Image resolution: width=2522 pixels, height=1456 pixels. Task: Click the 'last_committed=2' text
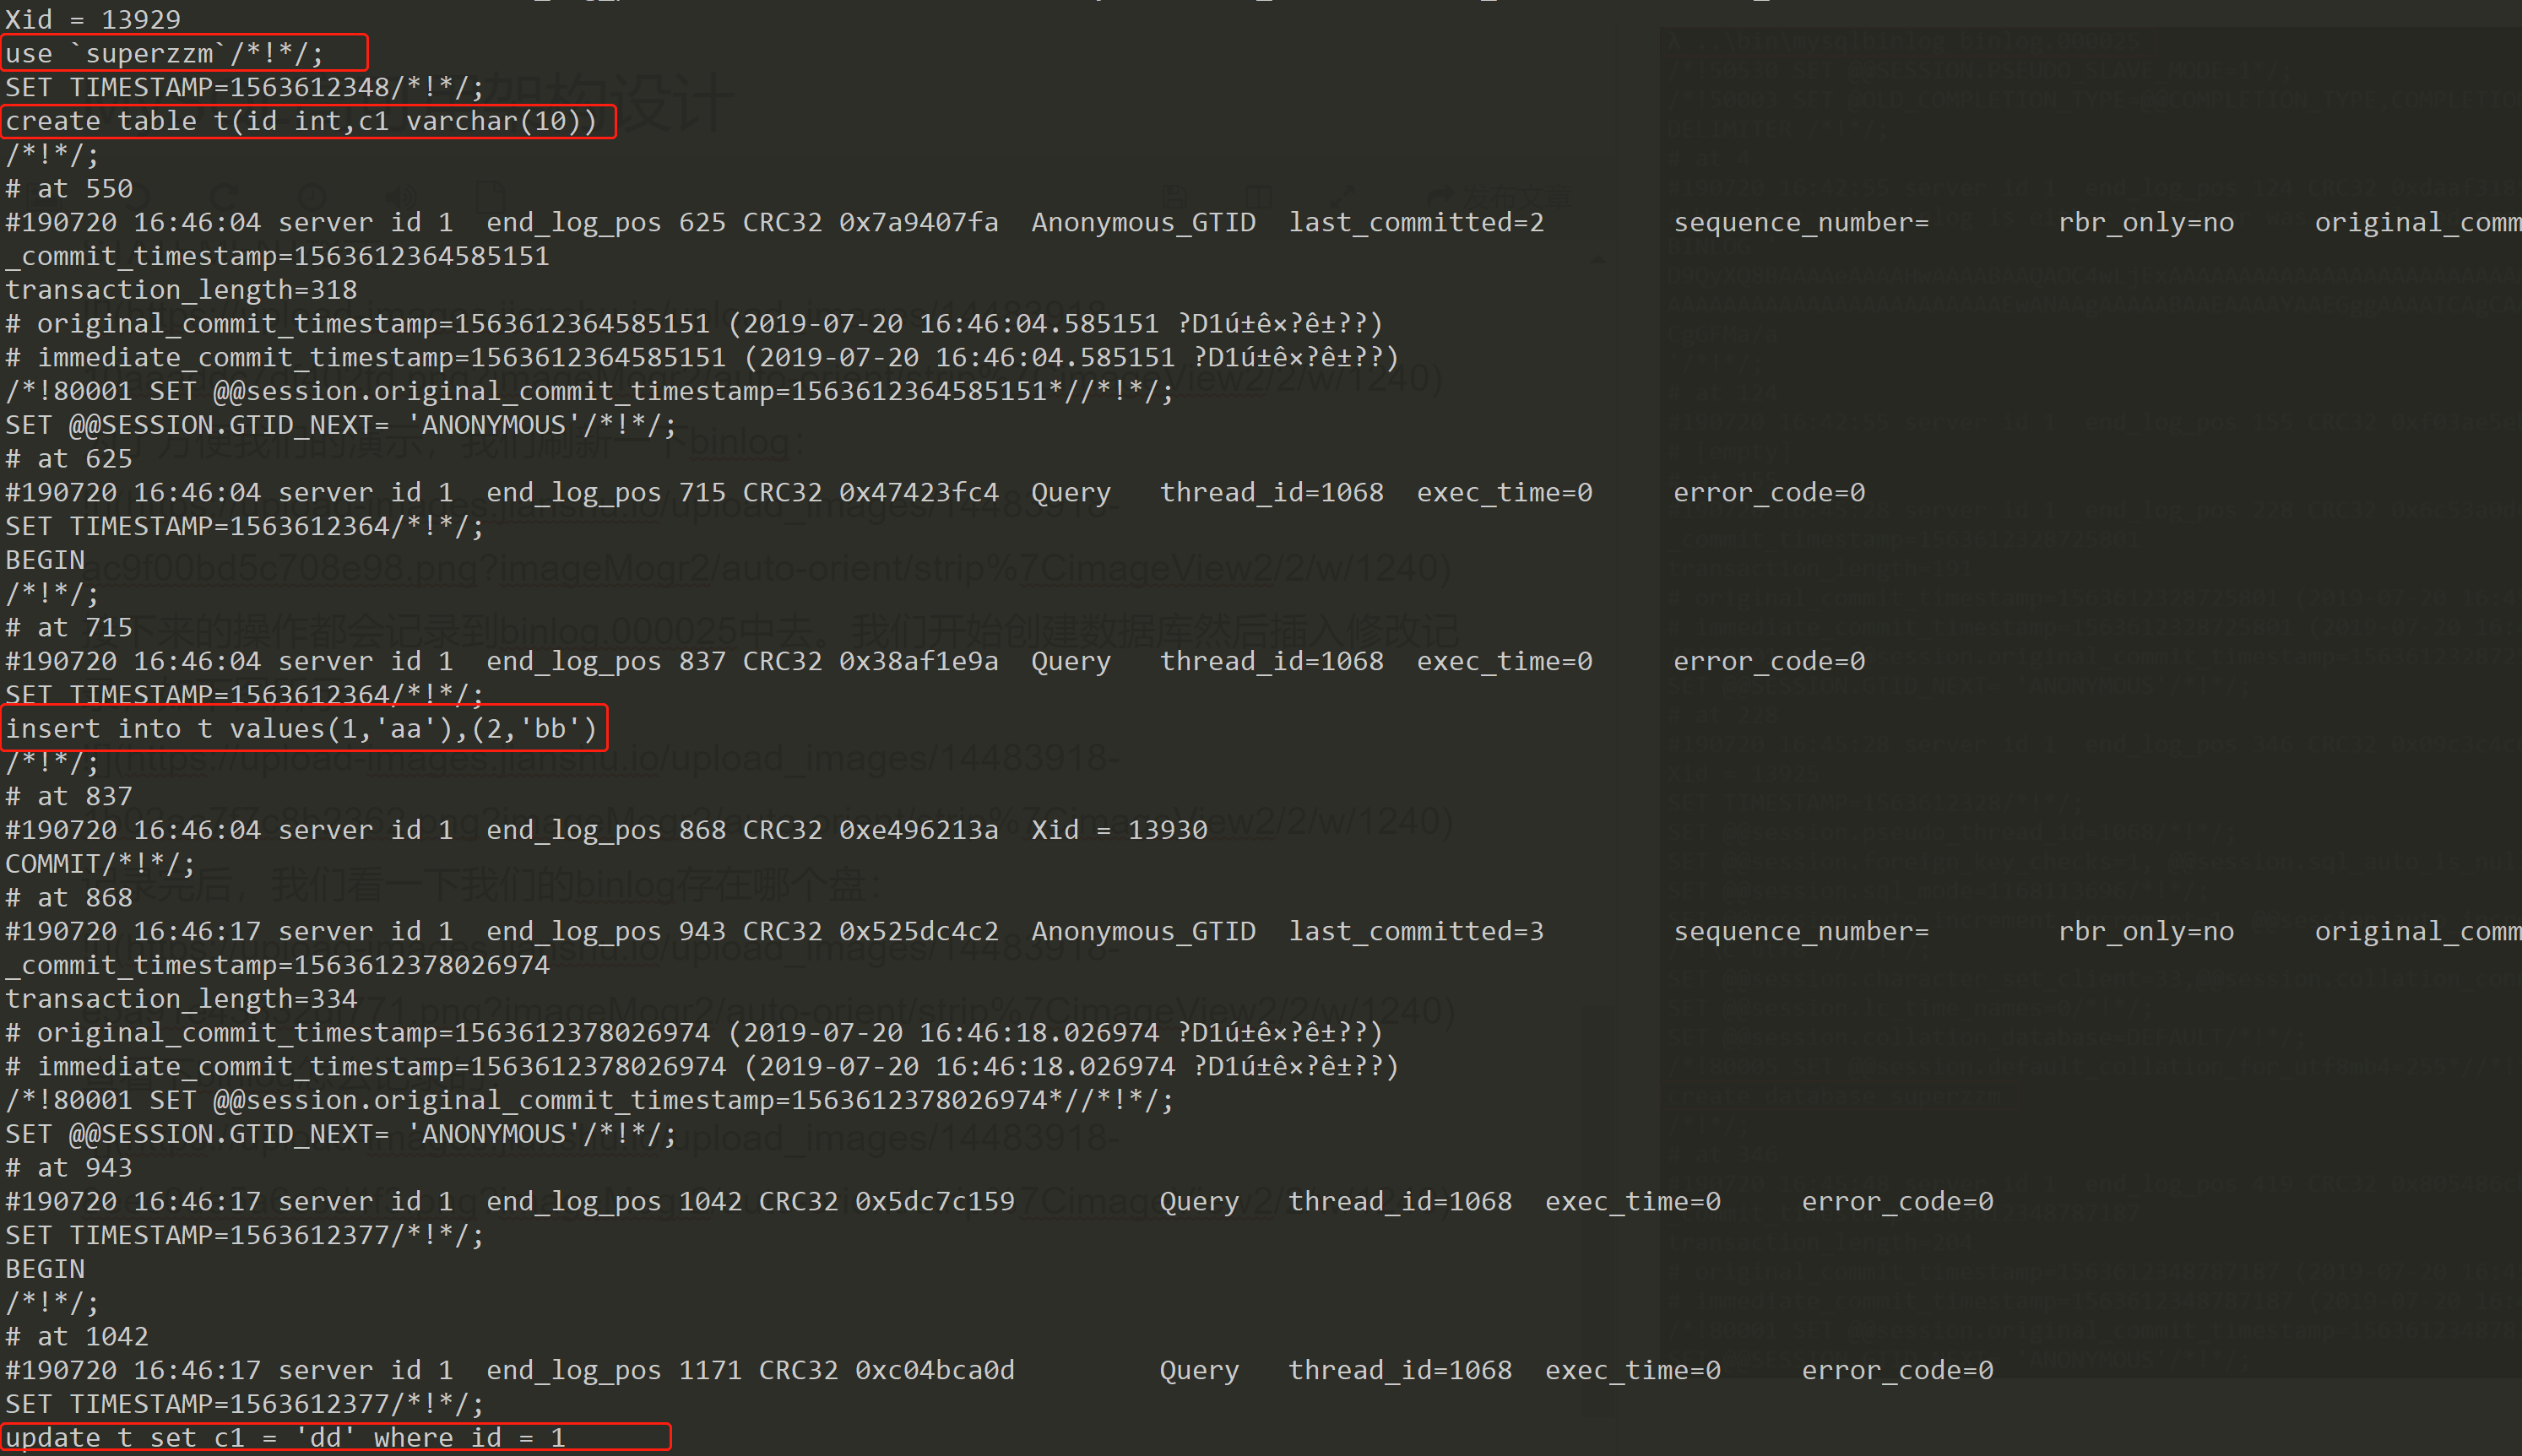(x=1415, y=222)
